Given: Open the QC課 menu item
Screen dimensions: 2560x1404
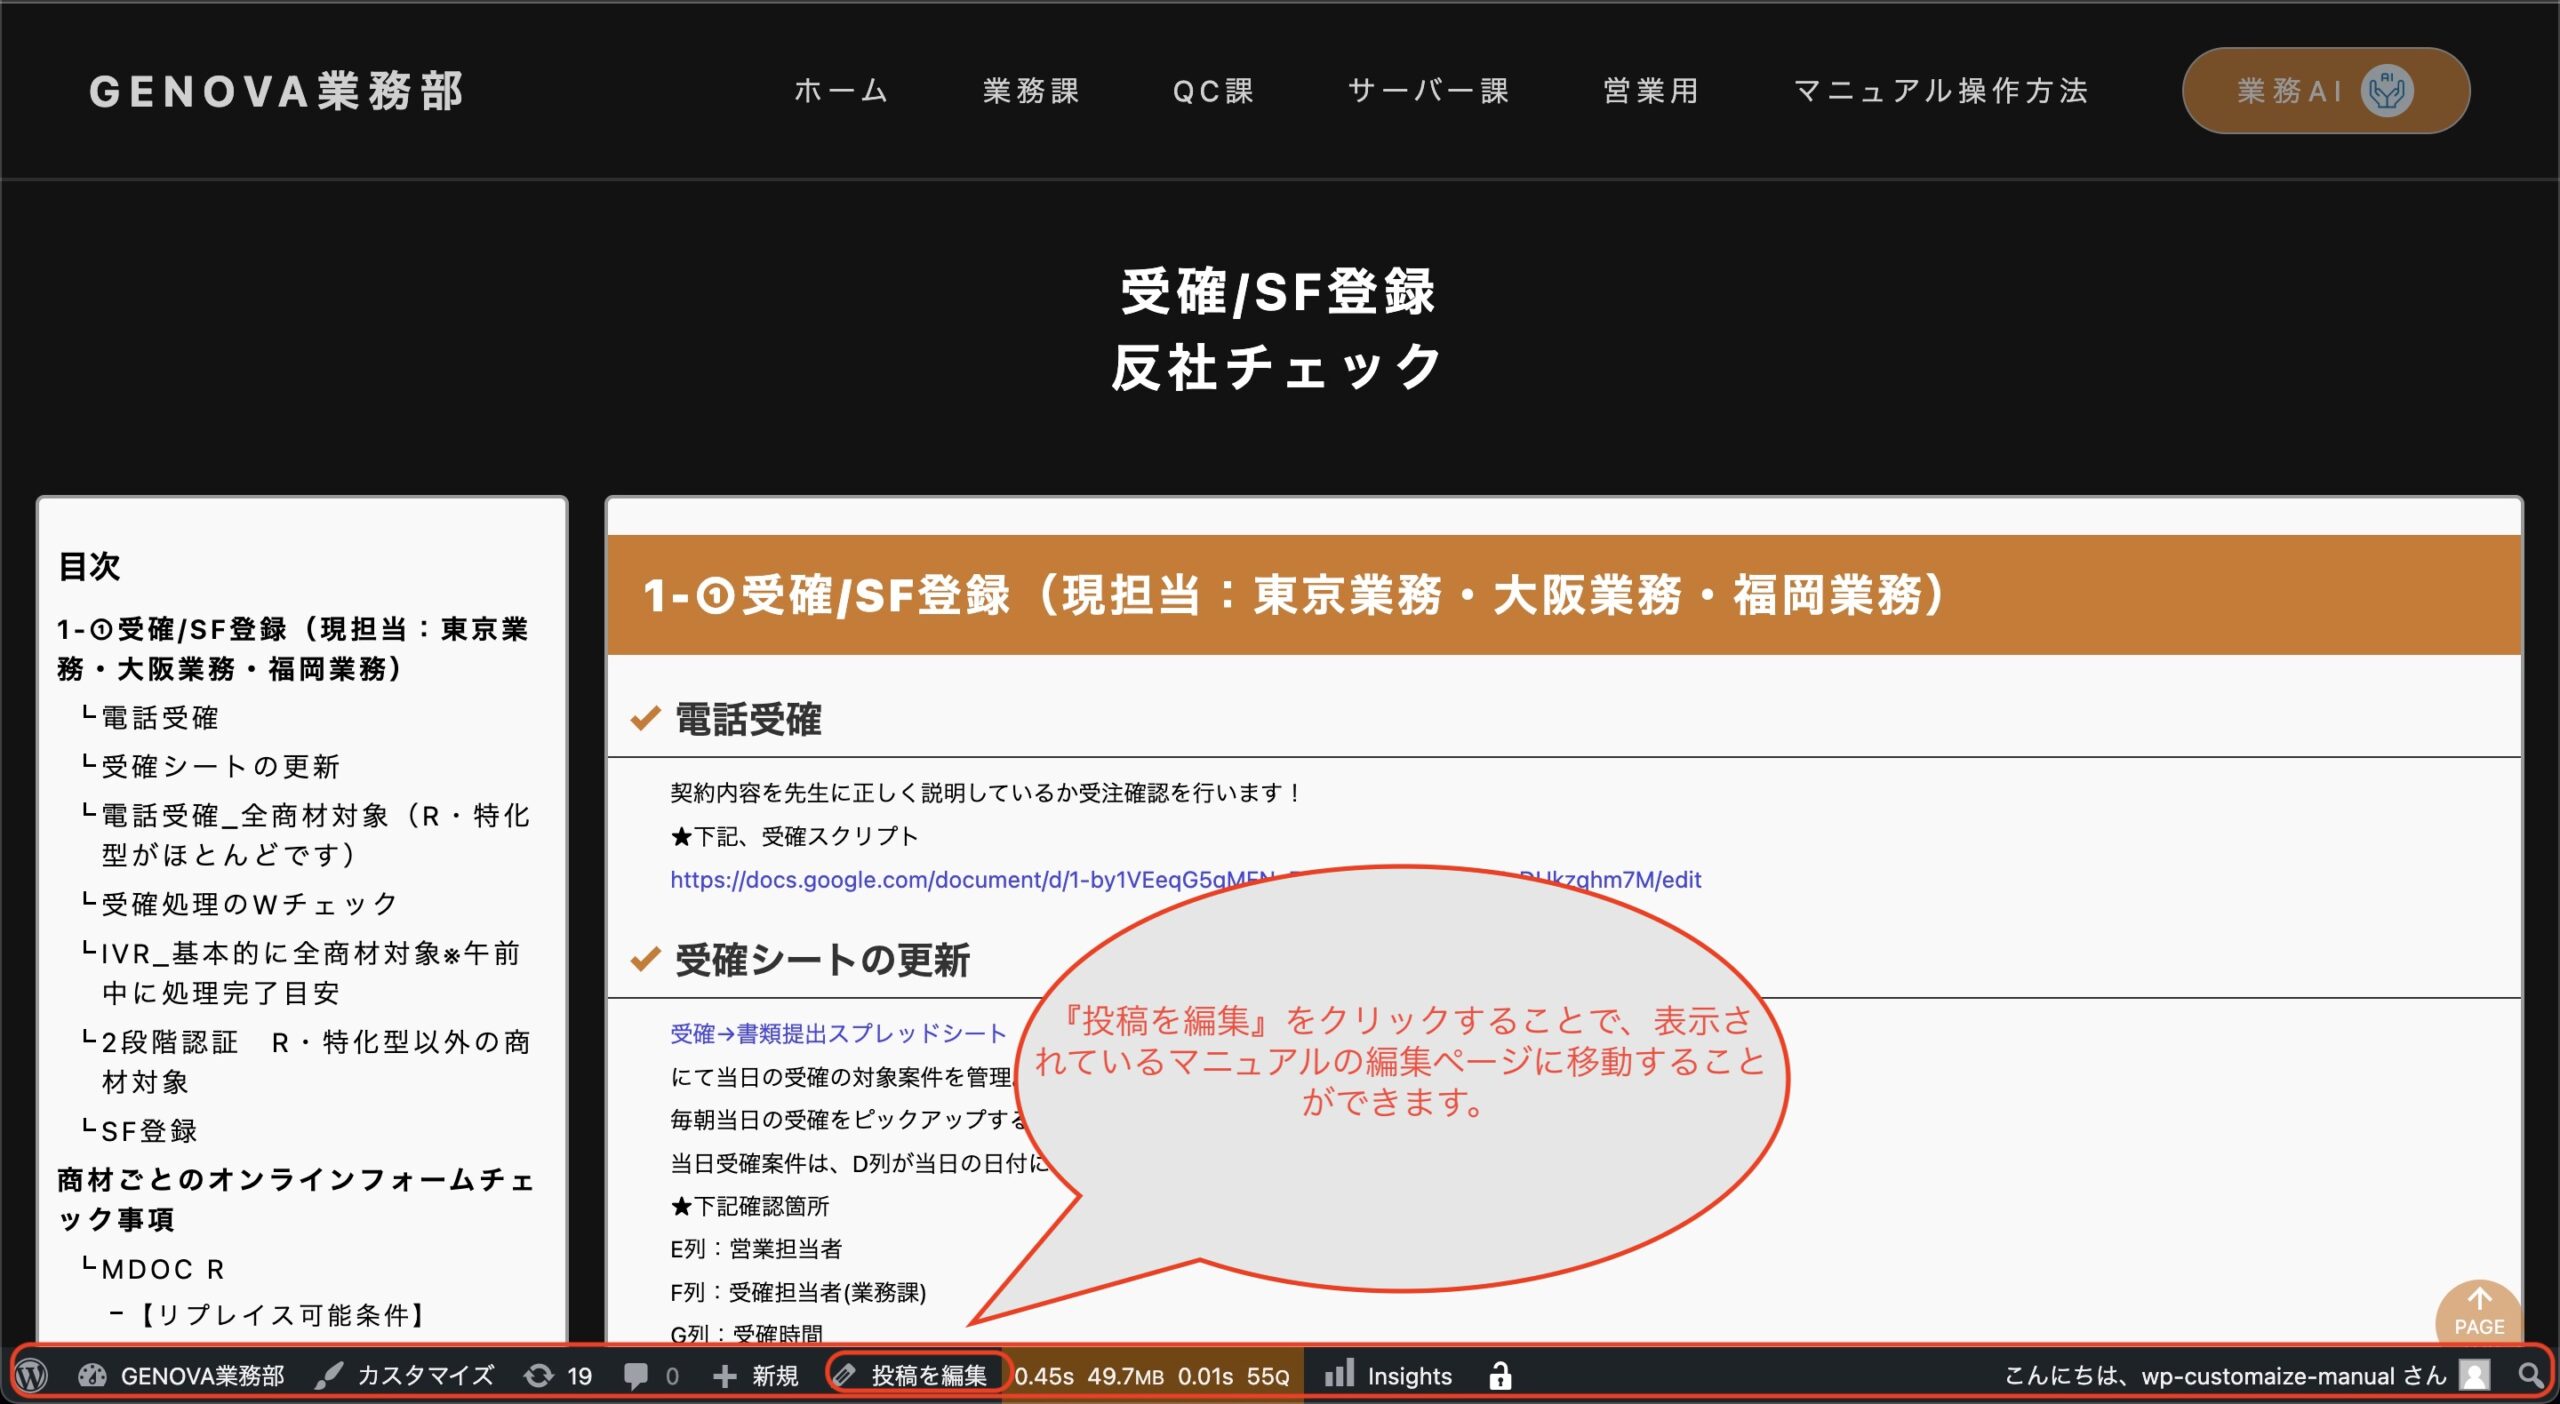Looking at the screenshot, I should pyautogui.click(x=1213, y=91).
